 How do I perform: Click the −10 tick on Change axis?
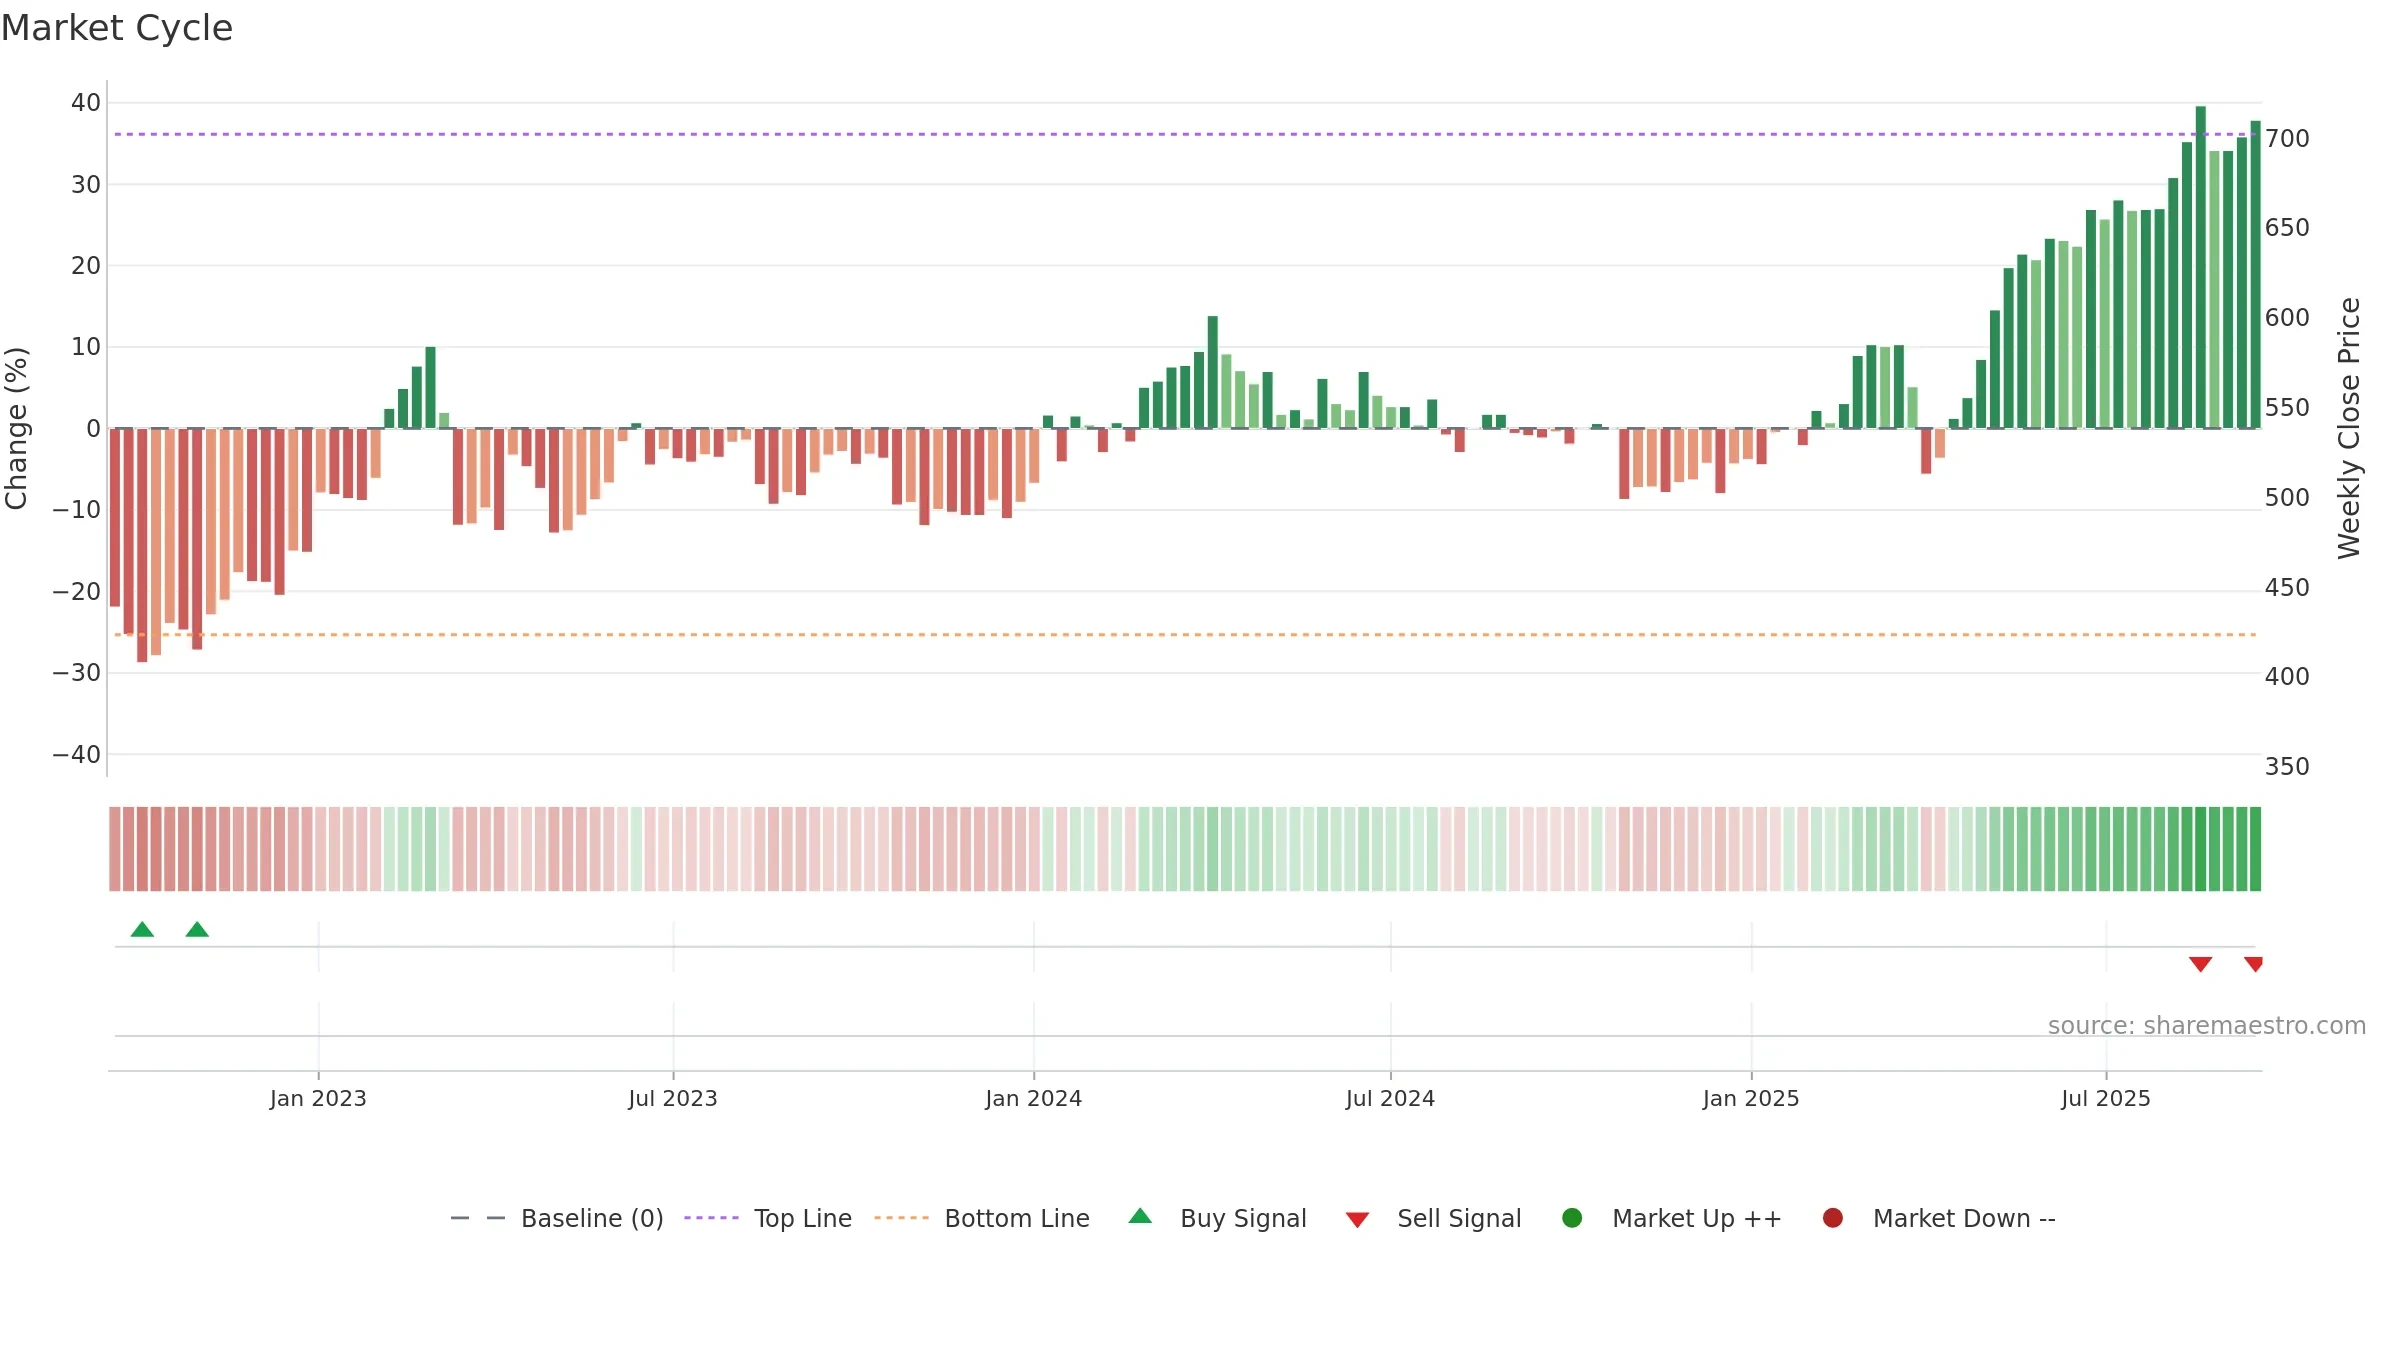[77, 509]
